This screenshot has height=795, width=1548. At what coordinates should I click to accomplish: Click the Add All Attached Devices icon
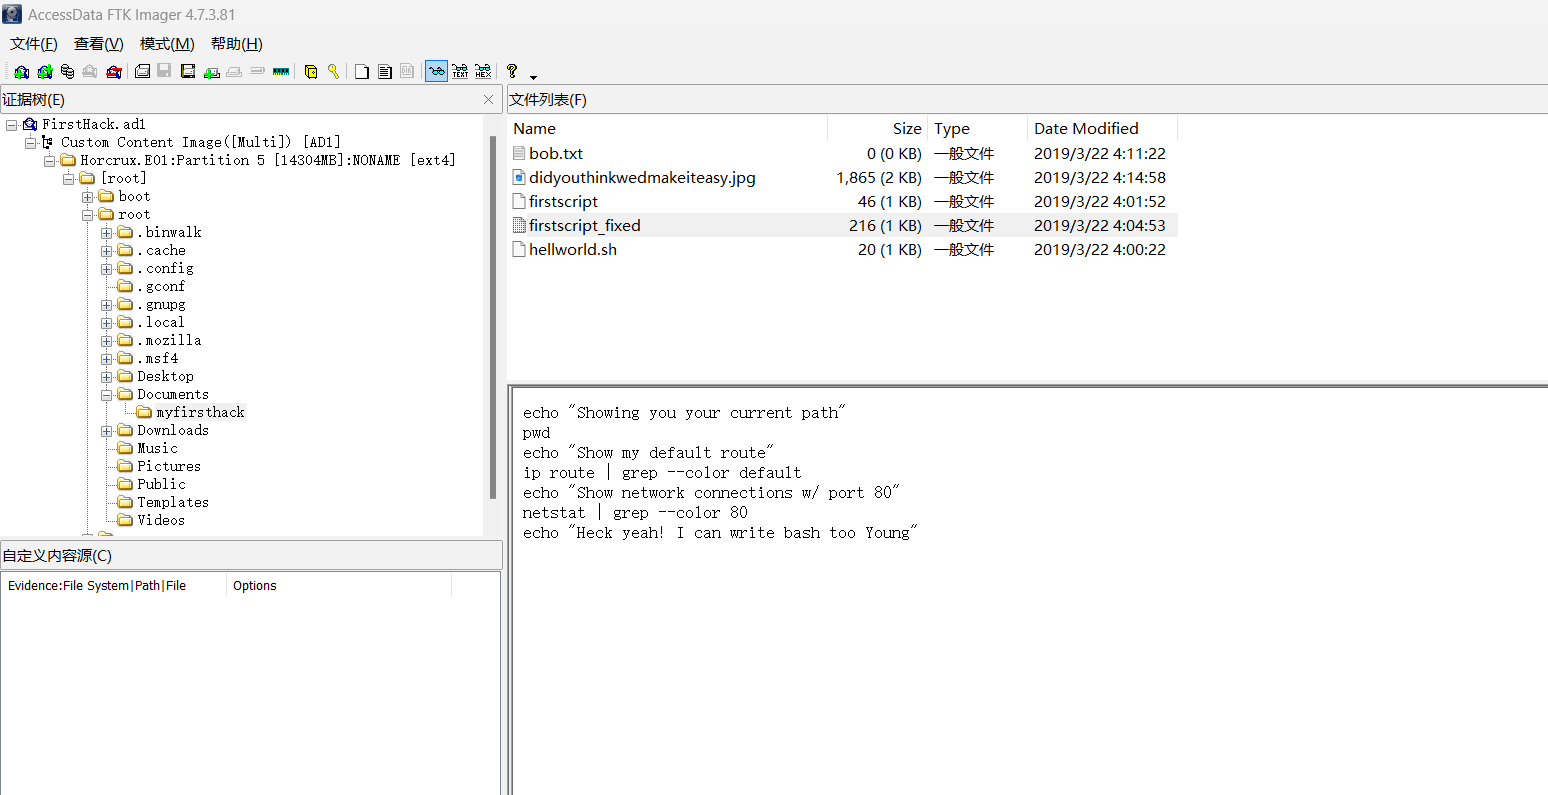pos(45,72)
